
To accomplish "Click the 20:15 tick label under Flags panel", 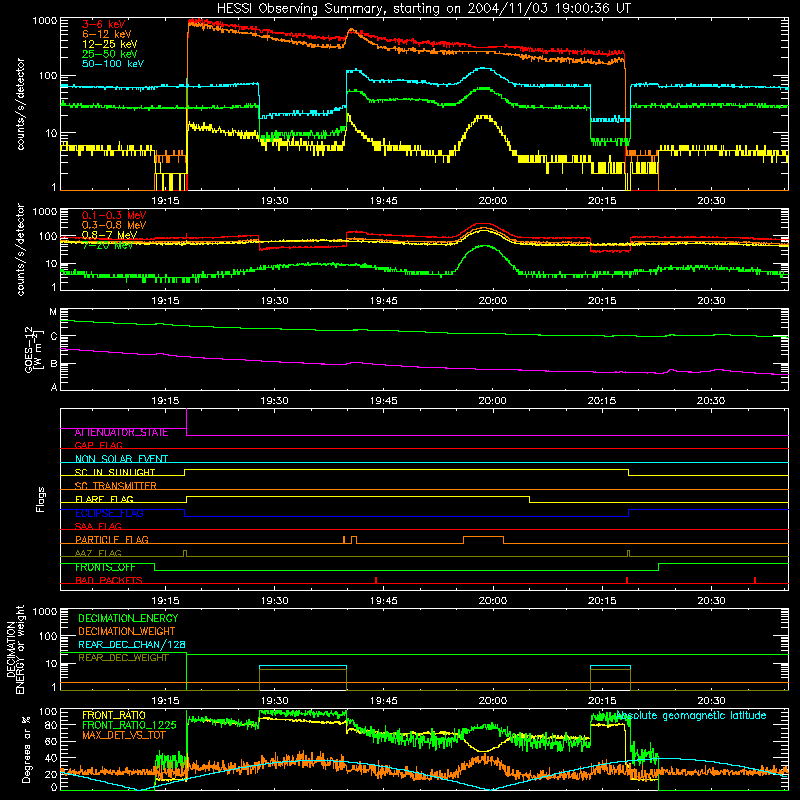I will 602,601.
